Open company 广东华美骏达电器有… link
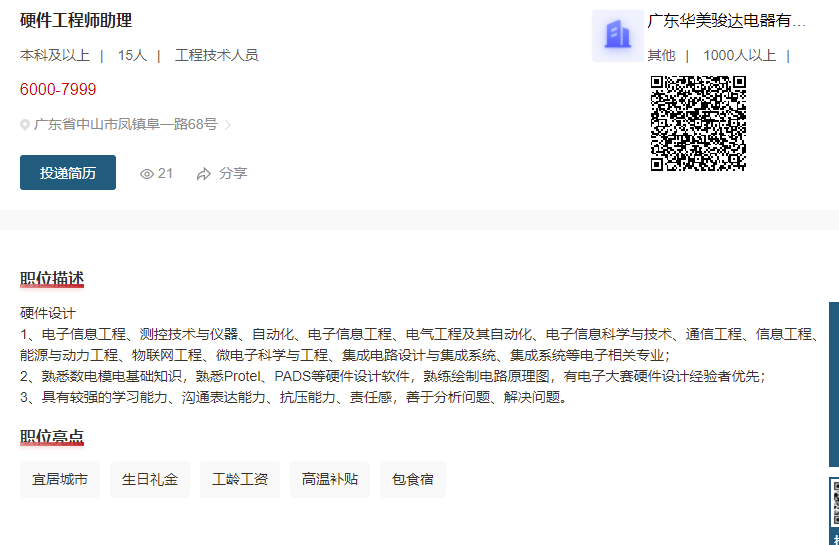The image size is (839, 545). [727, 21]
